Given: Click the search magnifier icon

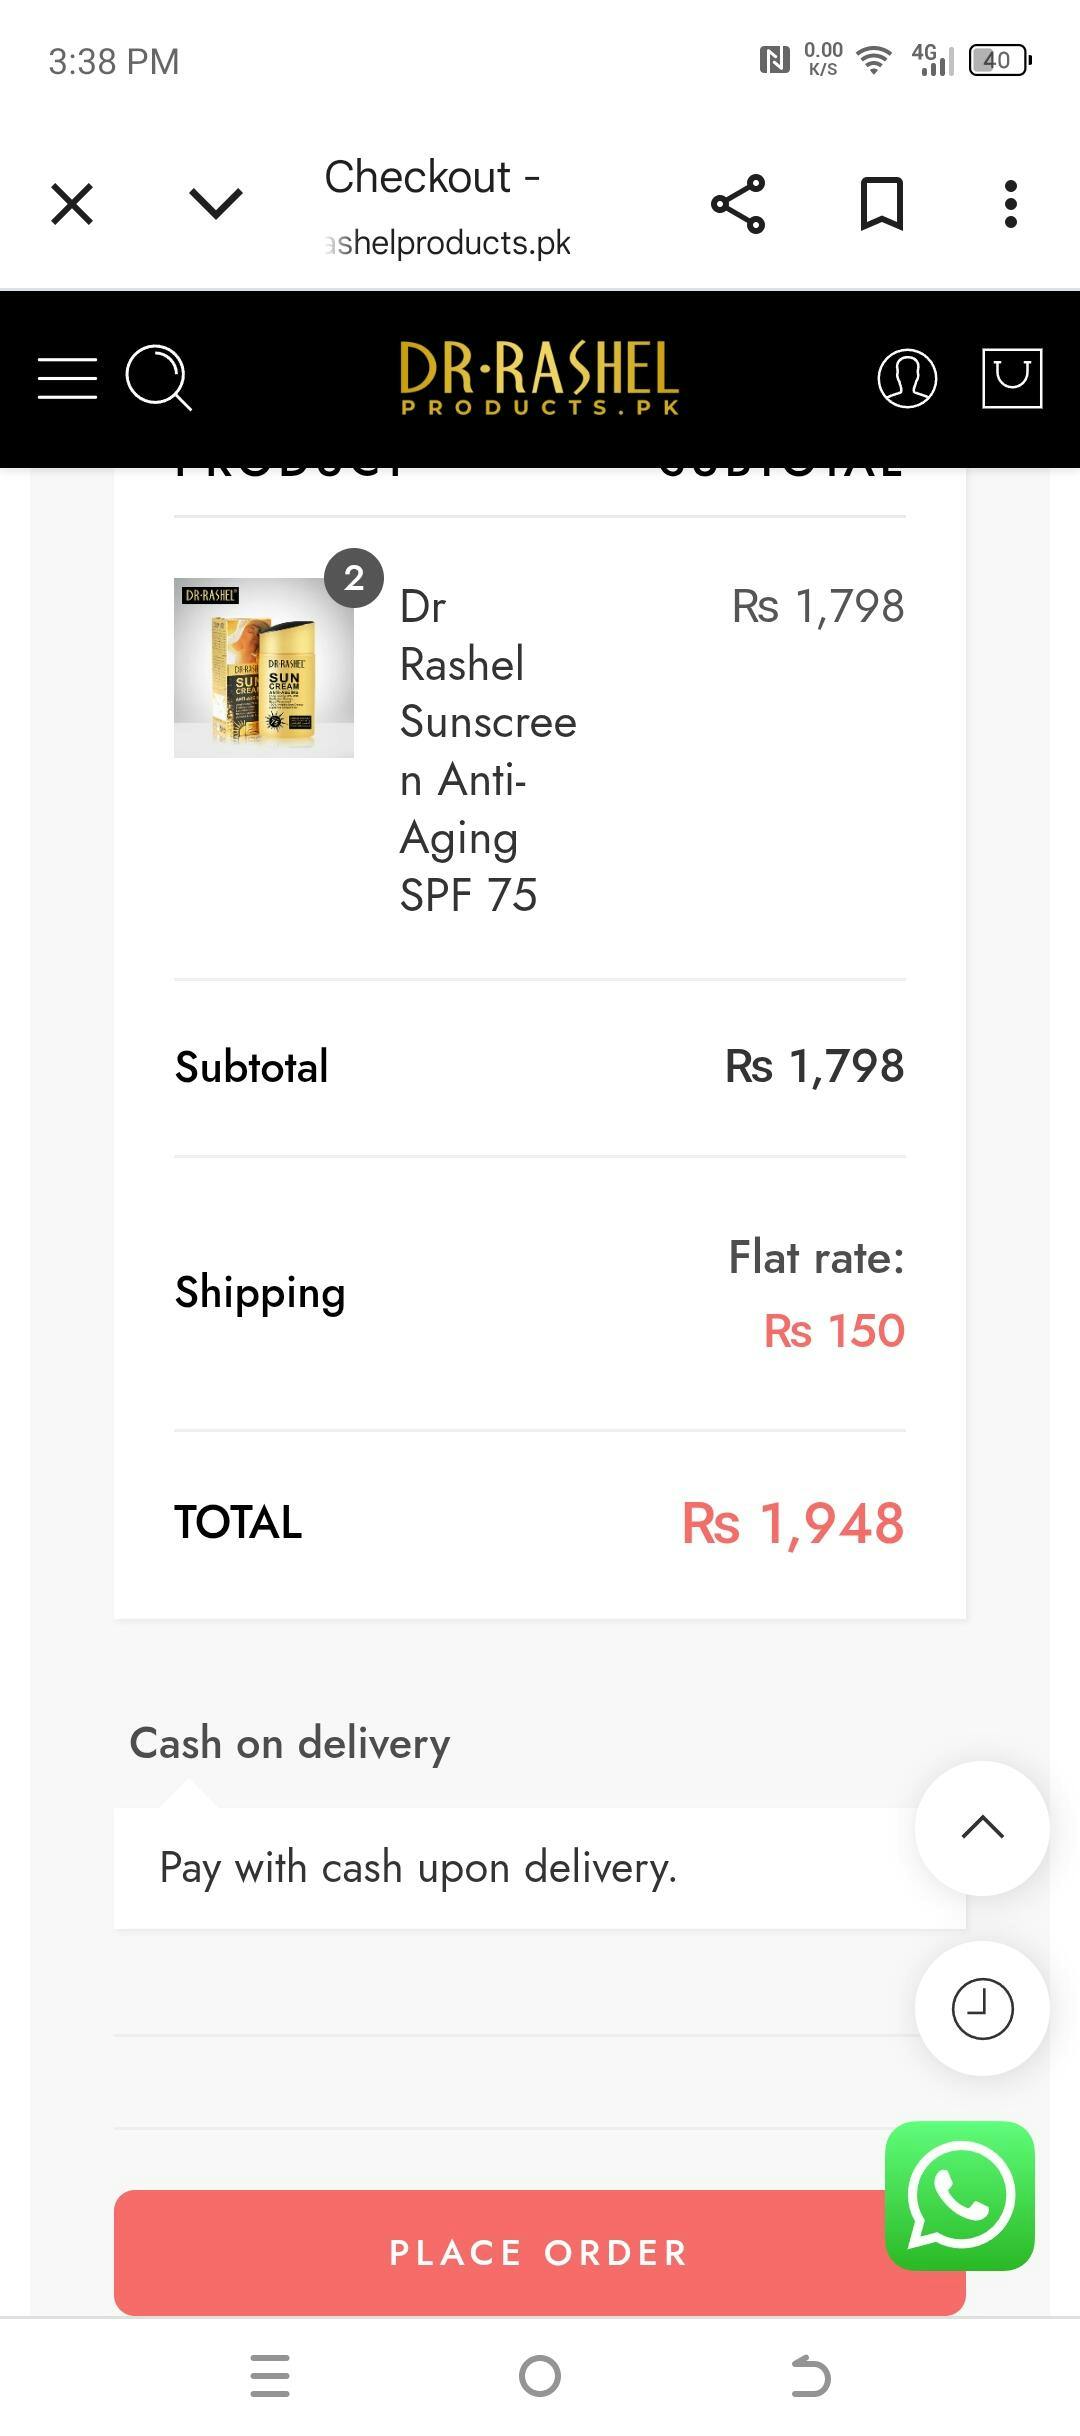Looking at the screenshot, I should [x=158, y=378].
